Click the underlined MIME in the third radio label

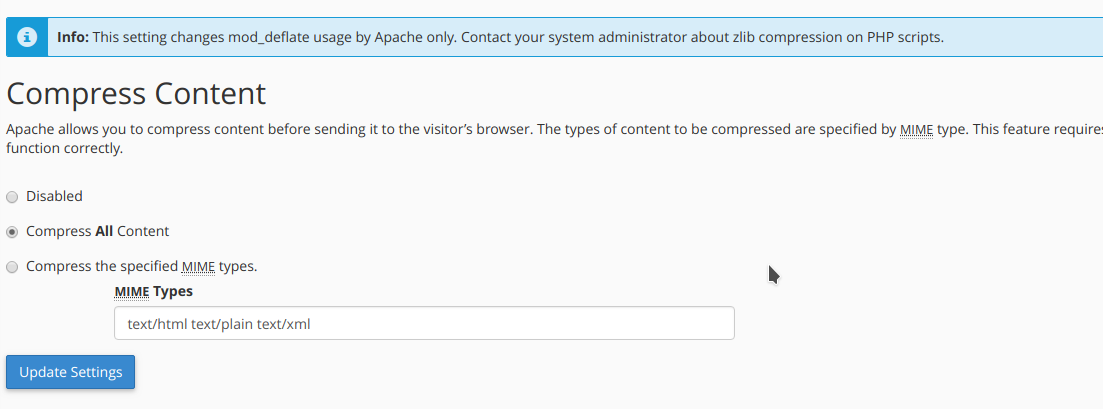(198, 266)
